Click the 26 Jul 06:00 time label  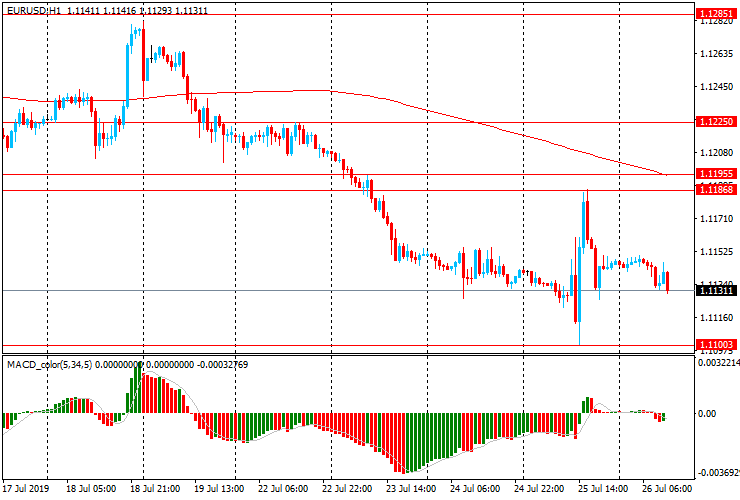666,488
